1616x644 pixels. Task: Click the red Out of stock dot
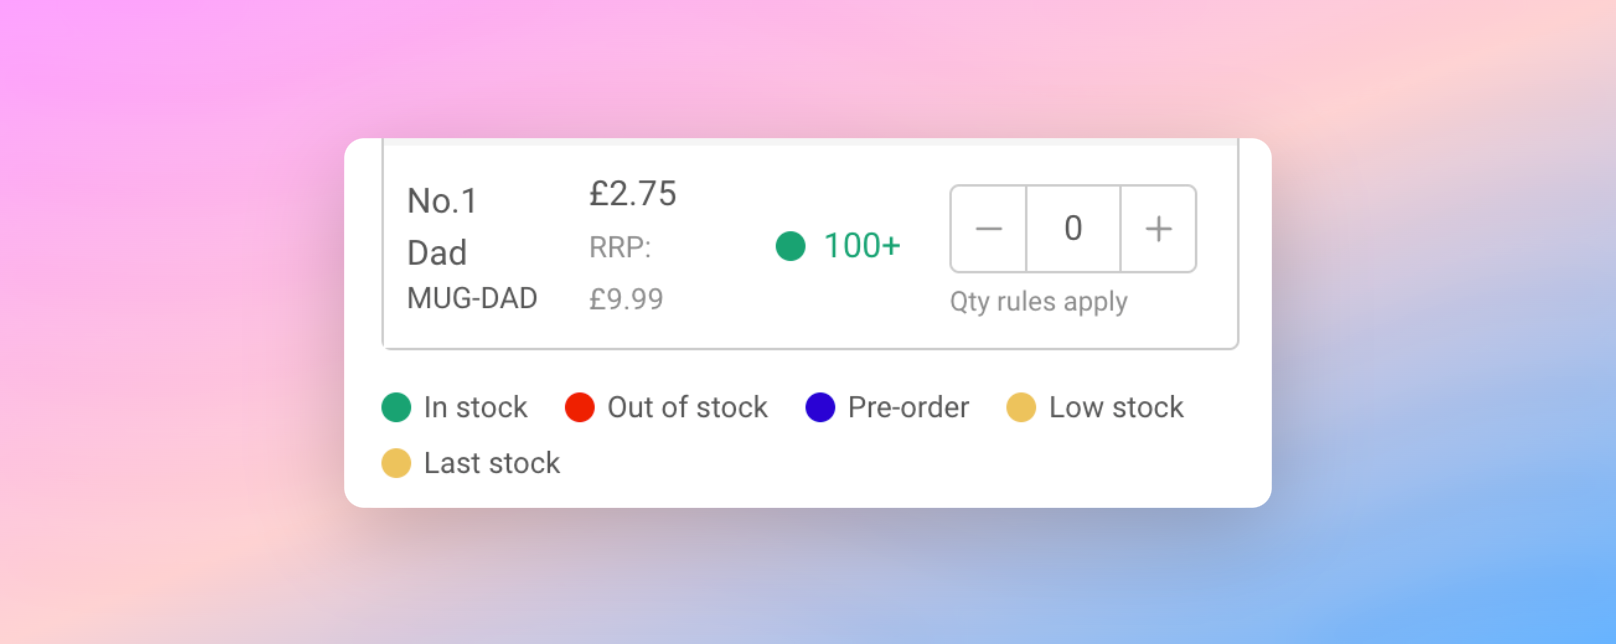581,407
